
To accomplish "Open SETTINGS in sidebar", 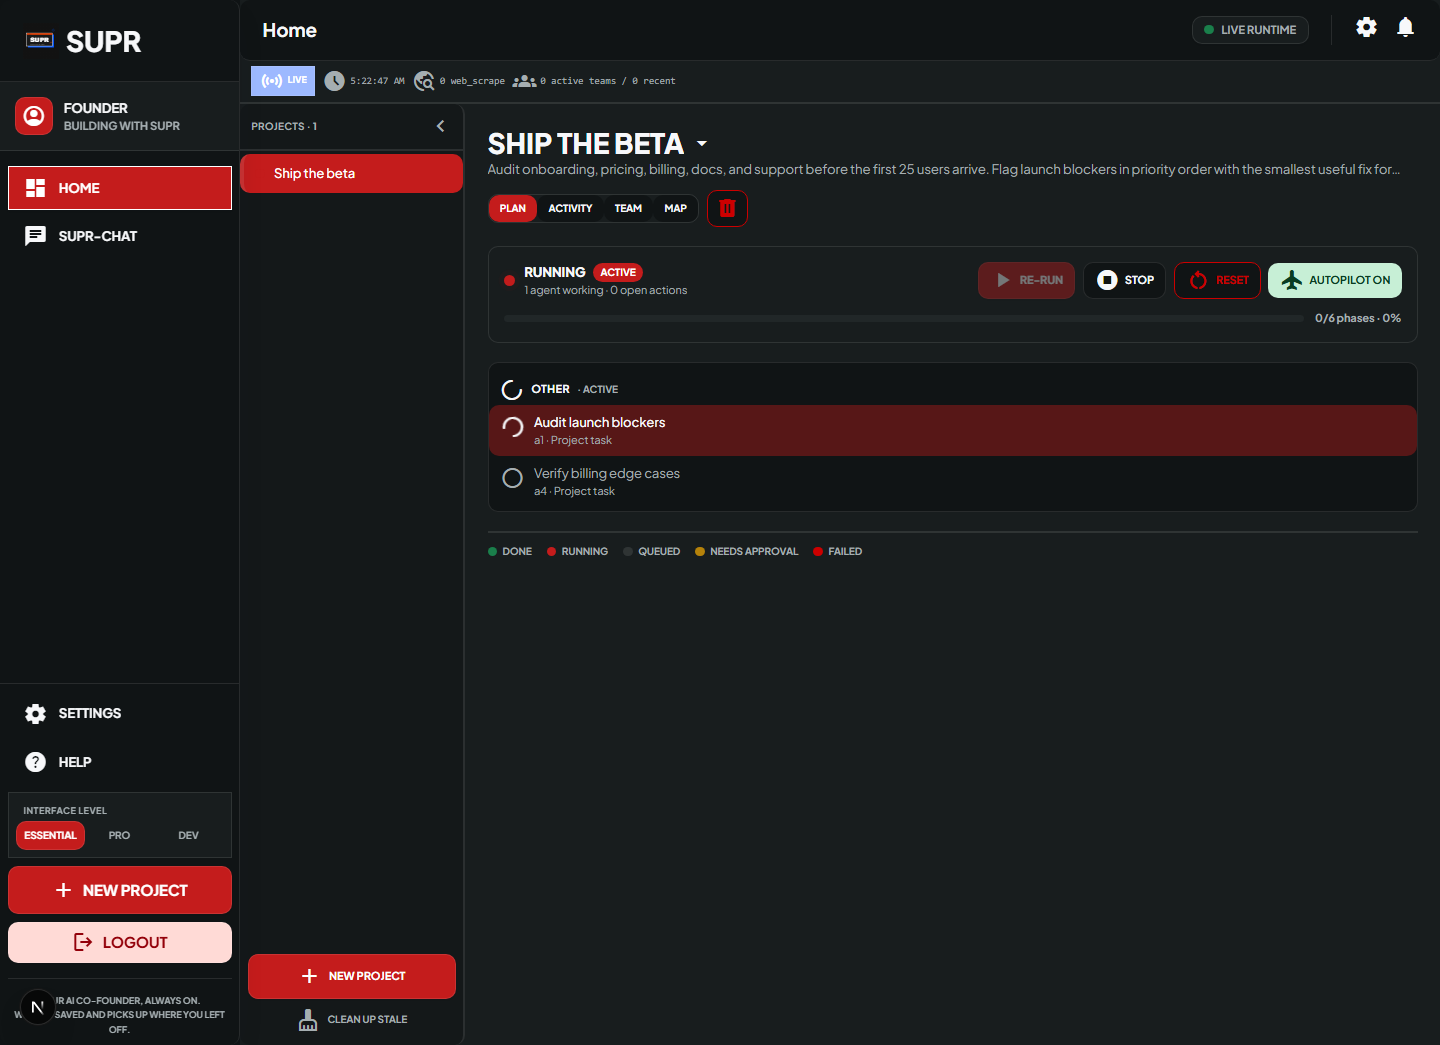I will coord(120,713).
